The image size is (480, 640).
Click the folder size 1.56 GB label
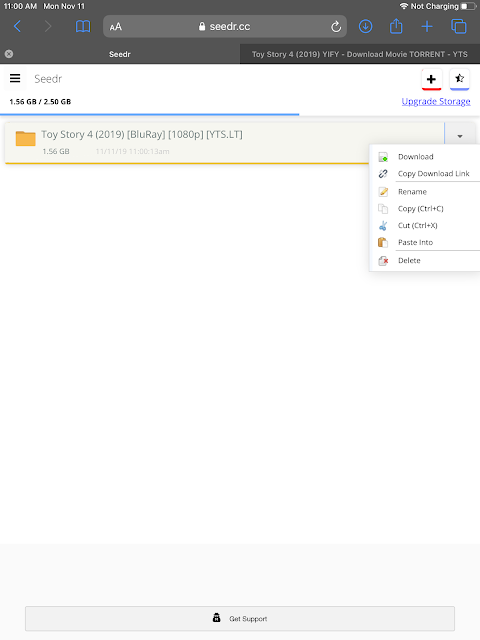(x=56, y=151)
